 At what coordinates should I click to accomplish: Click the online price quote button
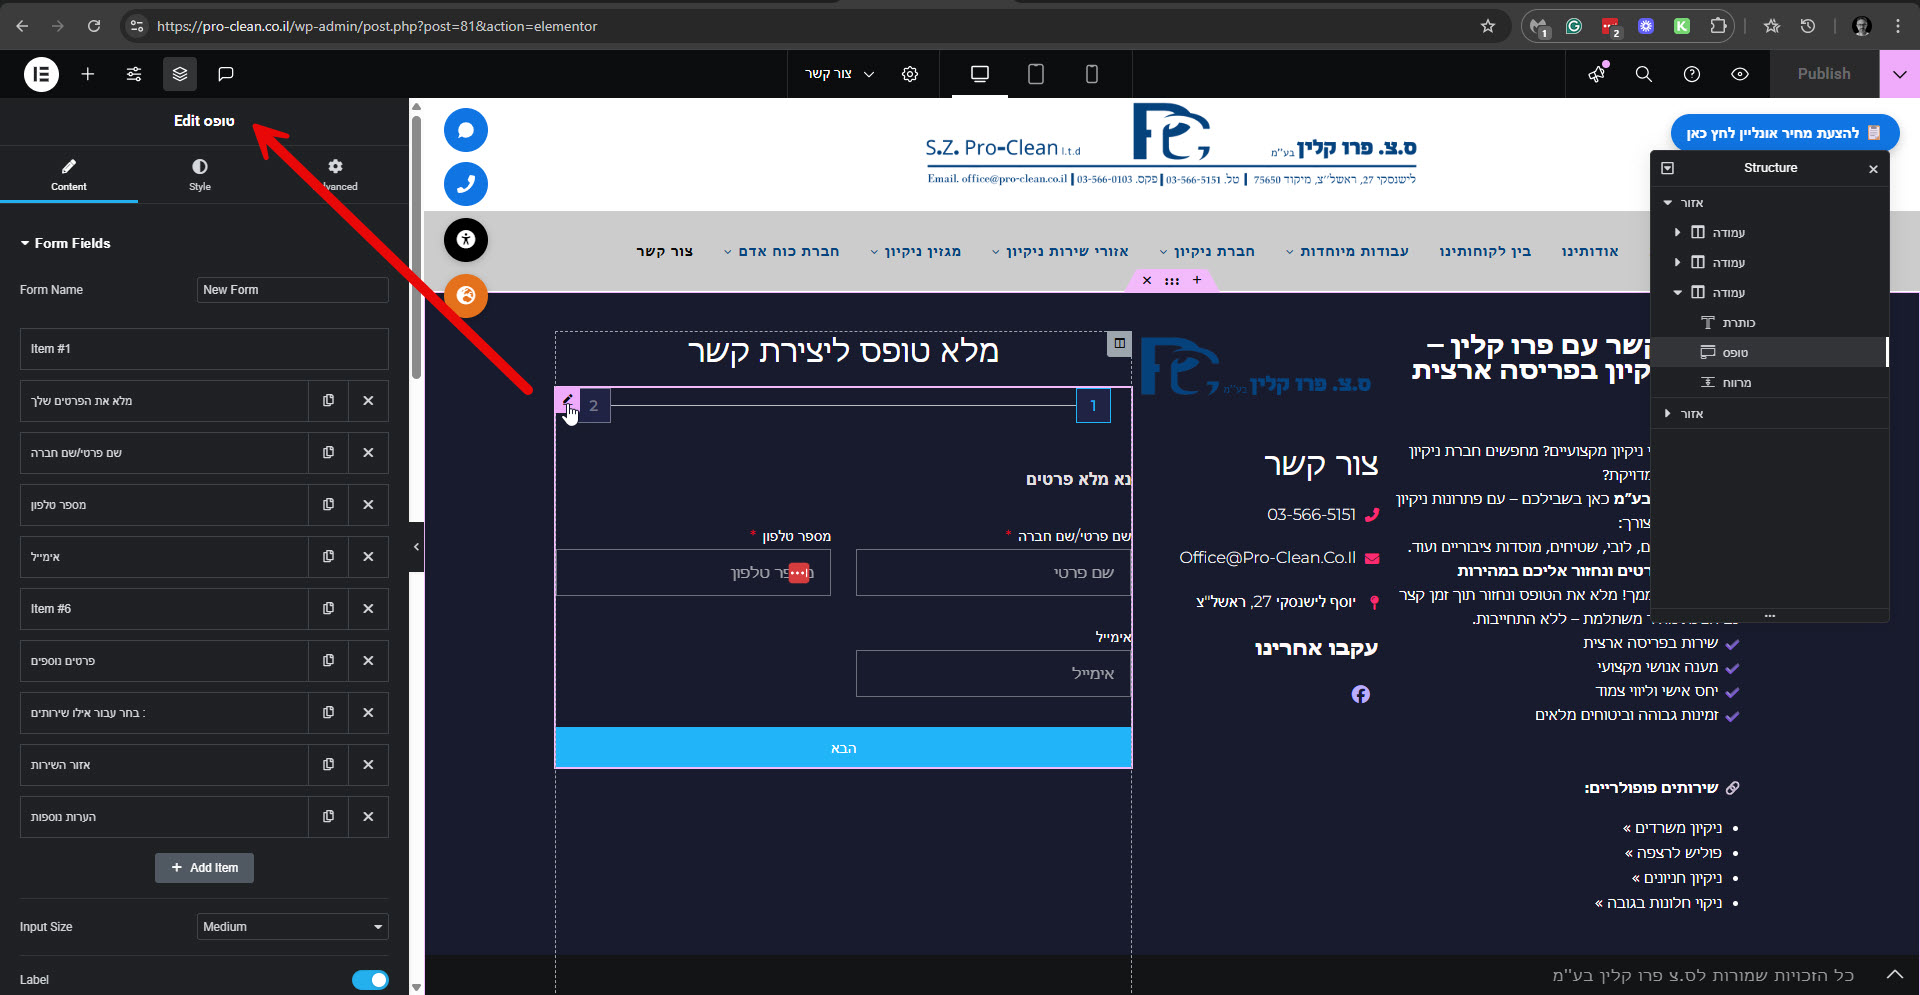1784,133
